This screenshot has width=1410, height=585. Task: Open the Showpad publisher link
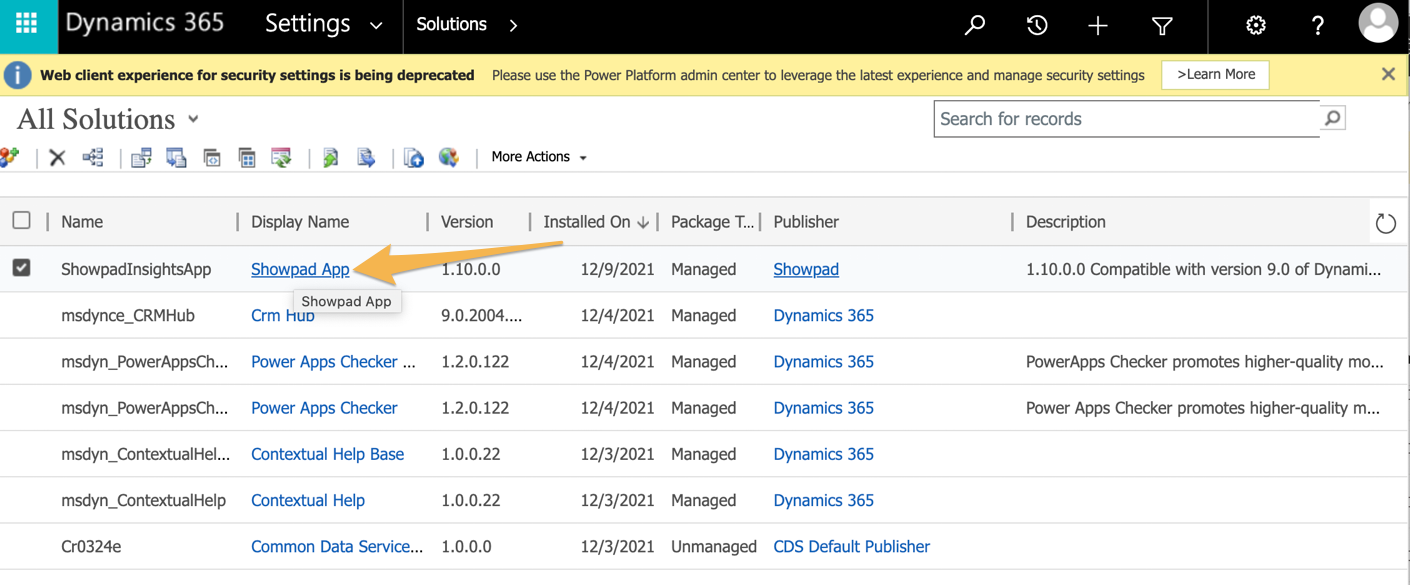806,269
